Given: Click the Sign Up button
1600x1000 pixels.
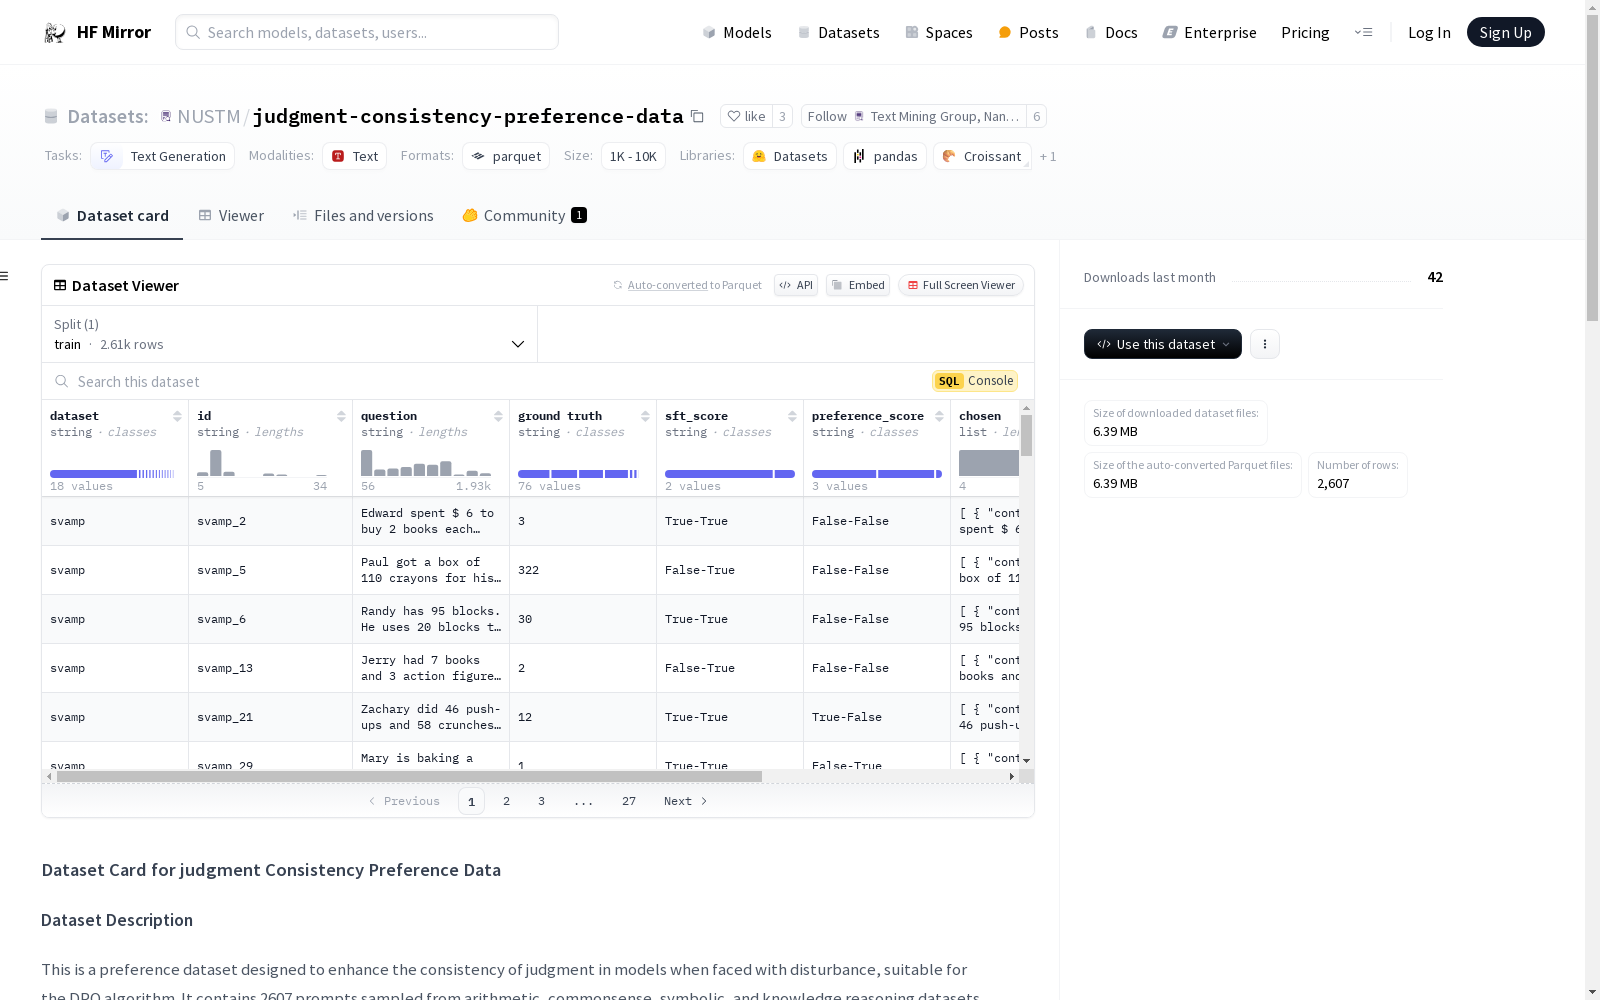Looking at the screenshot, I should (1506, 33).
